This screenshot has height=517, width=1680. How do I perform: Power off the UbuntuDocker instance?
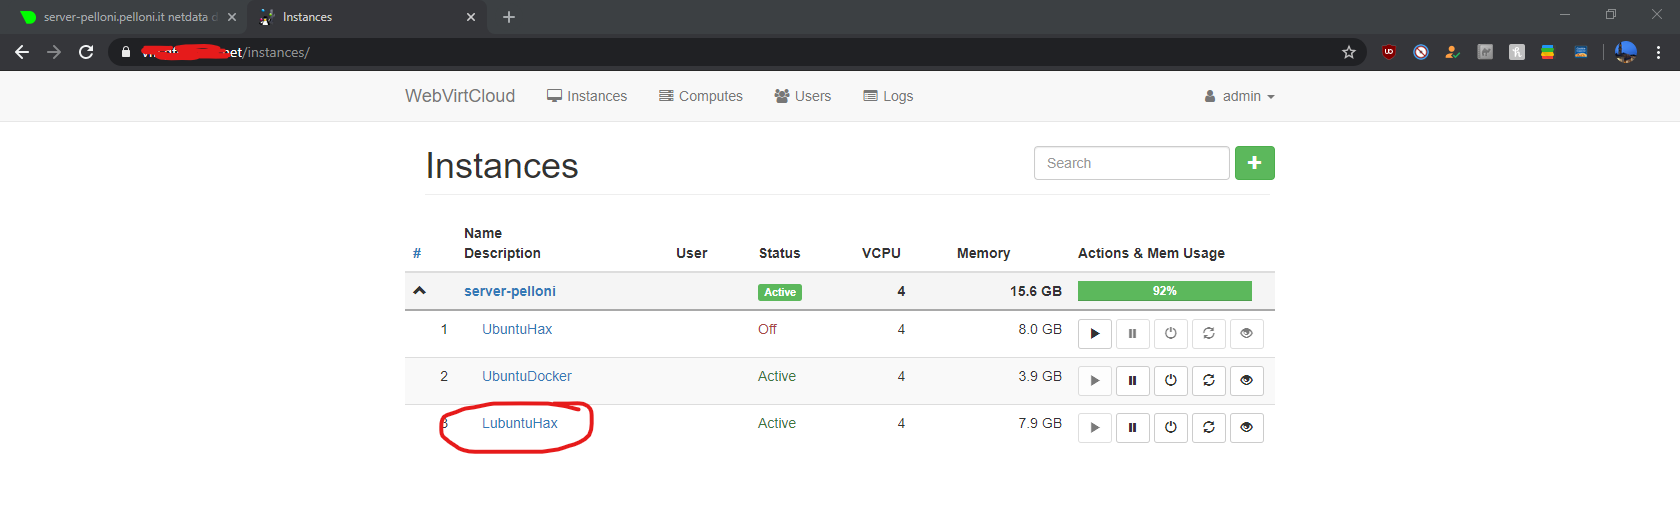[1170, 380]
